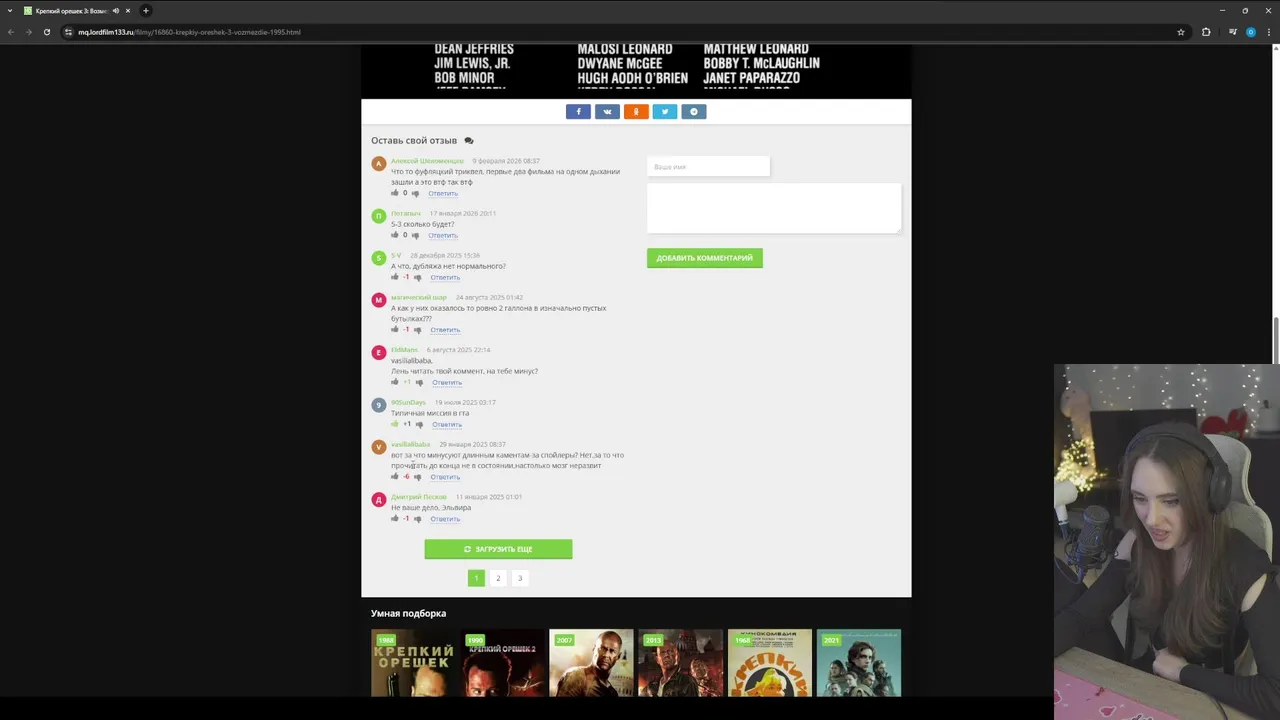Open the browser Extensions puzzle icon
The image size is (1280, 720).
tap(1206, 32)
